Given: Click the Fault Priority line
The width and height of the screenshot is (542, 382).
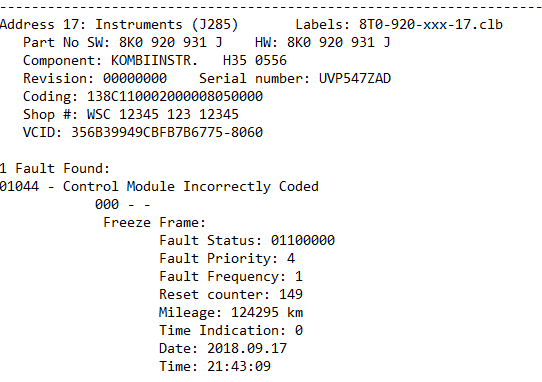Looking at the screenshot, I should [x=227, y=259].
